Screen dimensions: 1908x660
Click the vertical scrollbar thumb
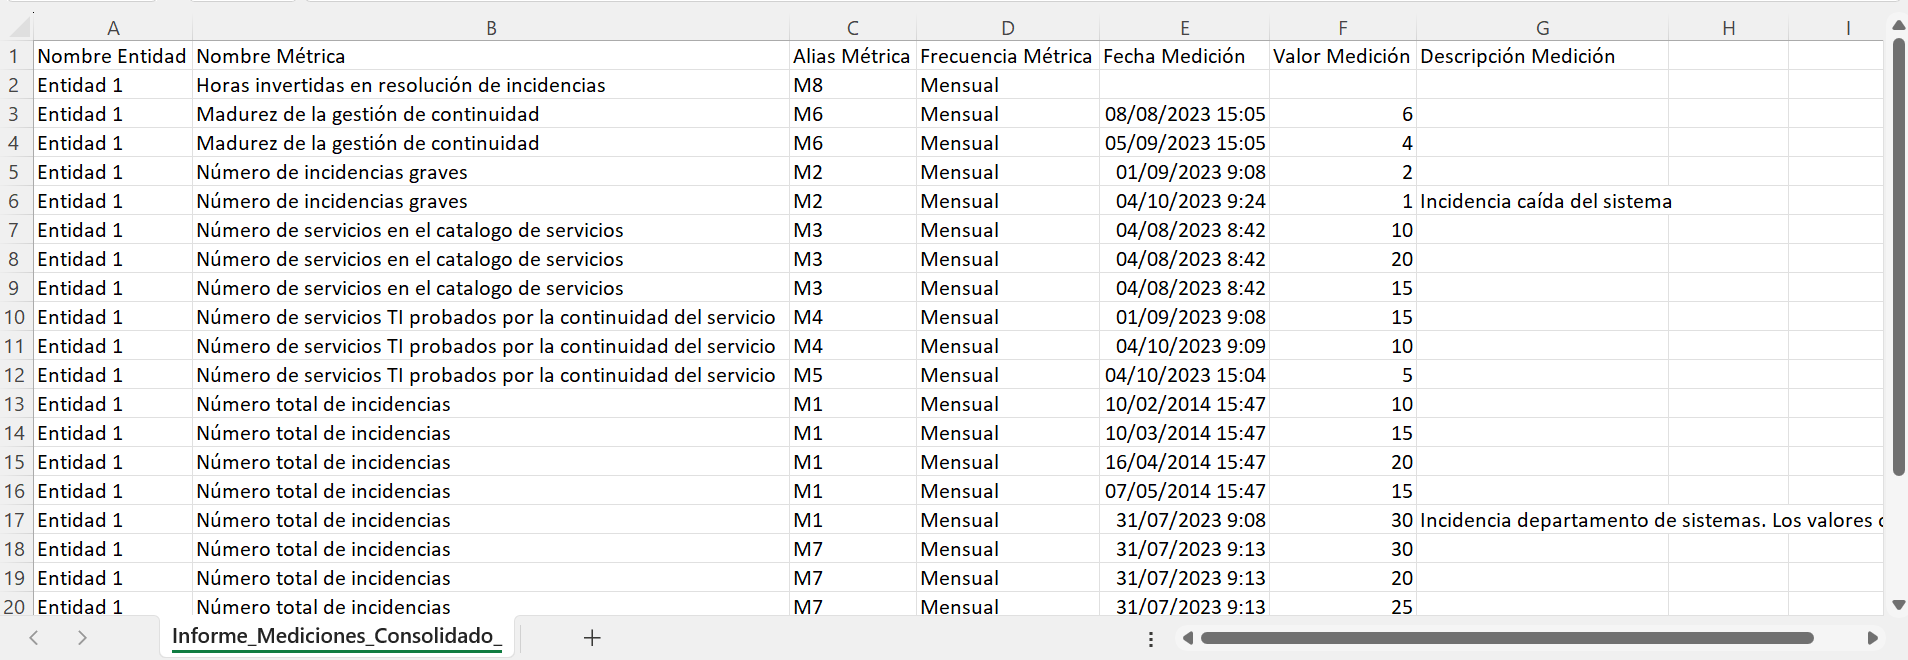click(1898, 255)
